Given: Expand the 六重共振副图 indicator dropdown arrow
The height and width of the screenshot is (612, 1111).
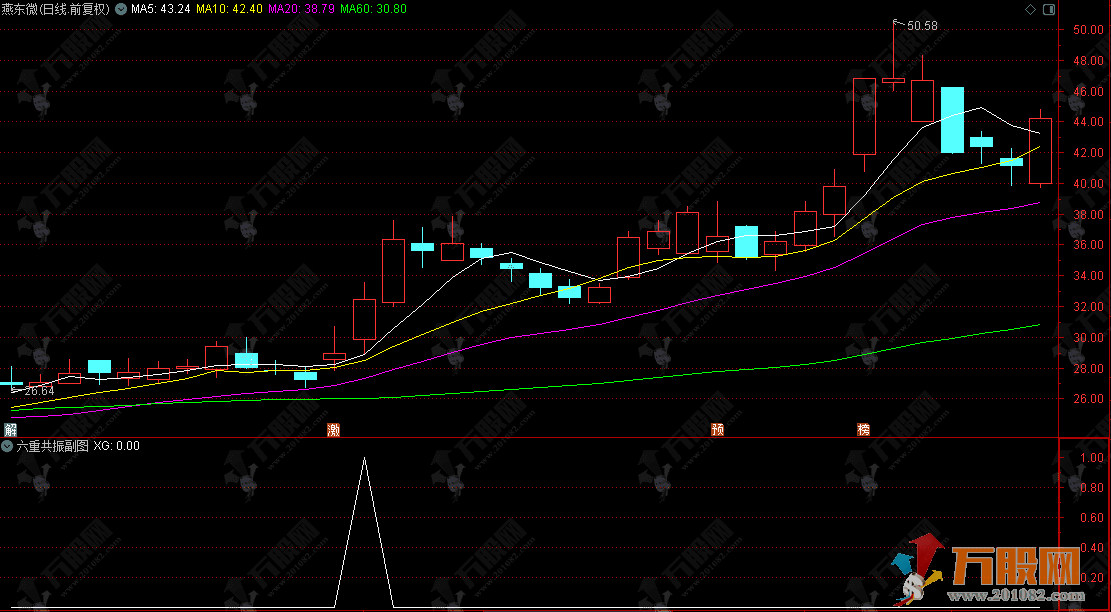Looking at the screenshot, I should (7, 446).
